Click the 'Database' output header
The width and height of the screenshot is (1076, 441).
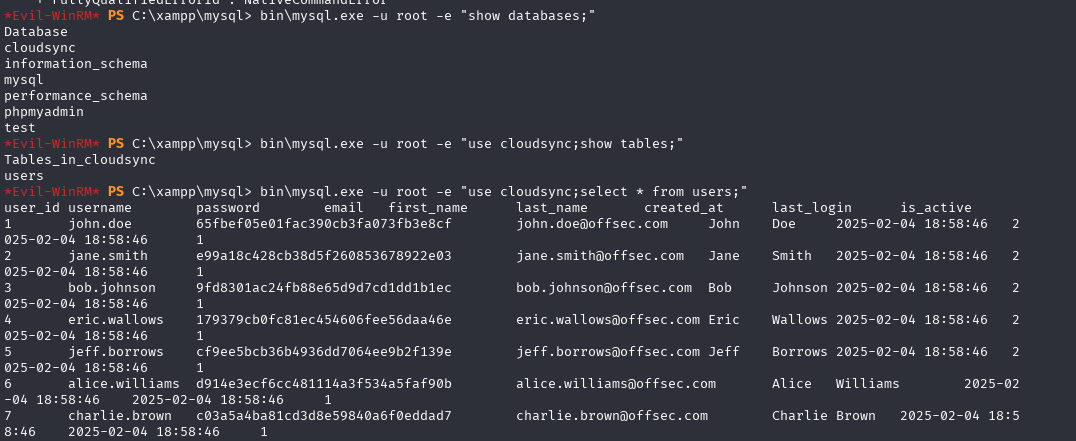click(36, 32)
